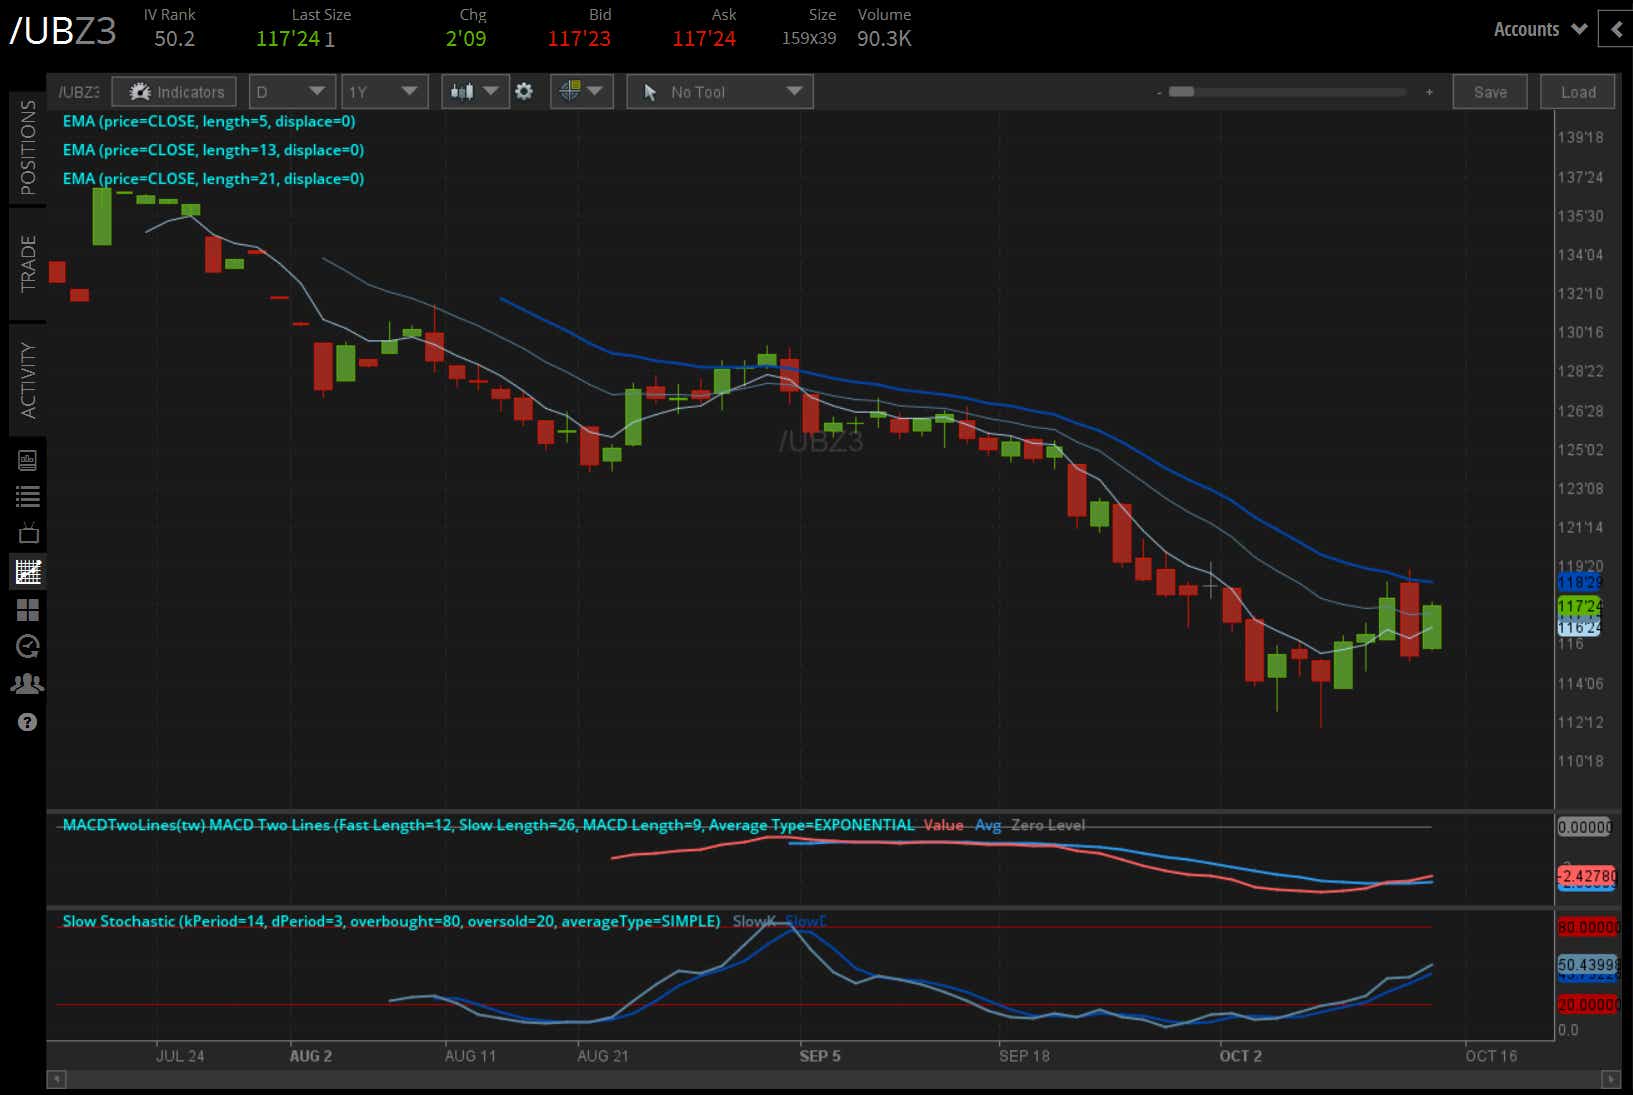Click the SlowK legend label
This screenshot has width=1633, height=1095.
click(754, 921)
